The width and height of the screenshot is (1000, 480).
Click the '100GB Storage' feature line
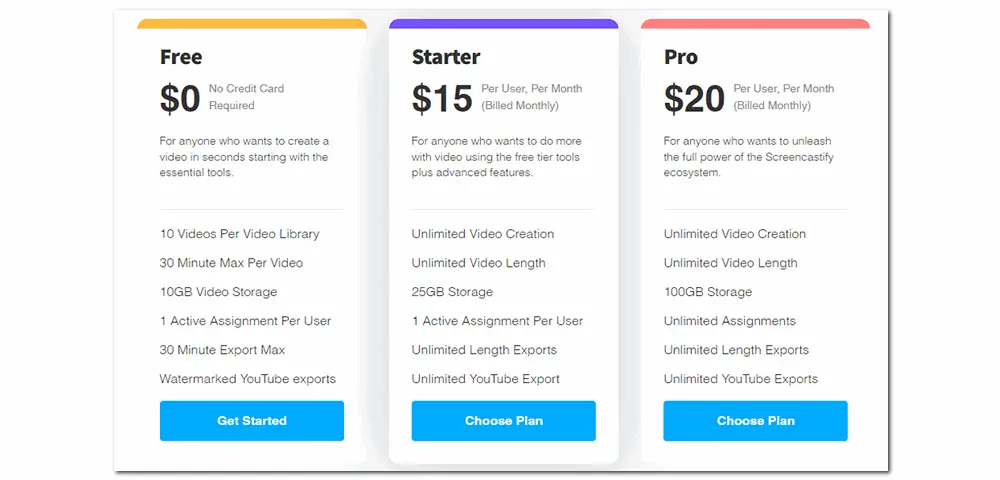coord(708,292)
